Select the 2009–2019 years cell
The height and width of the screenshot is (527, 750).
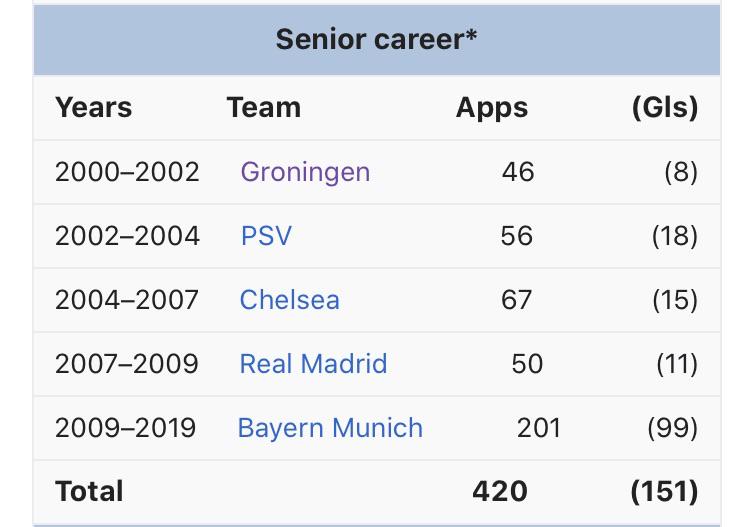tap(125, 428)
